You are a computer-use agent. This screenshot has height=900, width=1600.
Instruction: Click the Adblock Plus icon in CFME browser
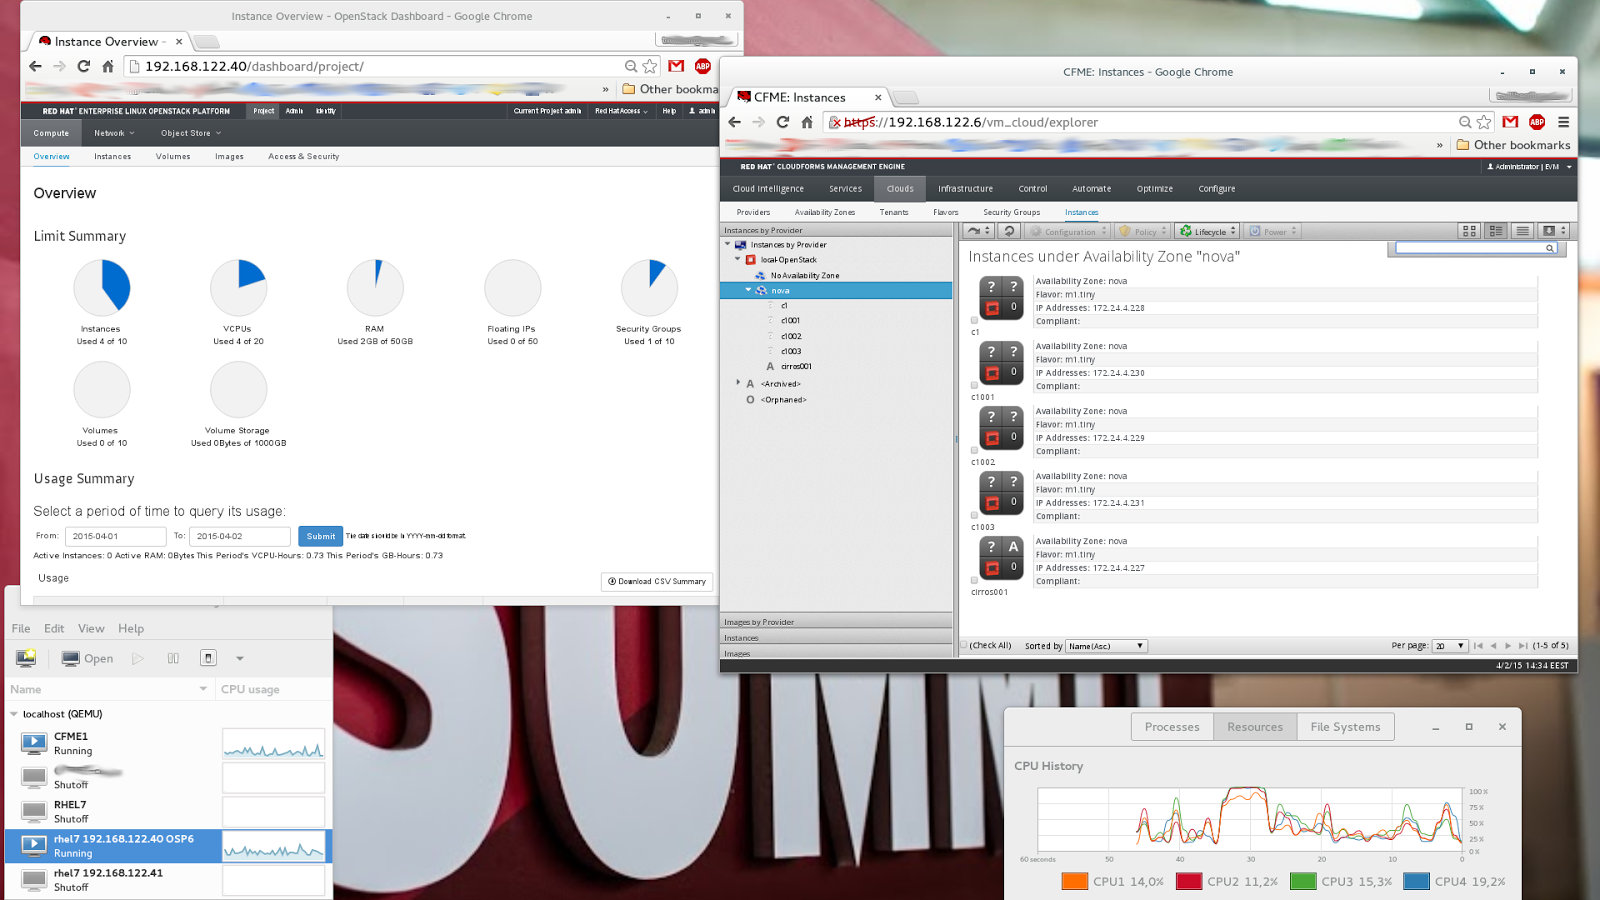[x=1537, y=122]
